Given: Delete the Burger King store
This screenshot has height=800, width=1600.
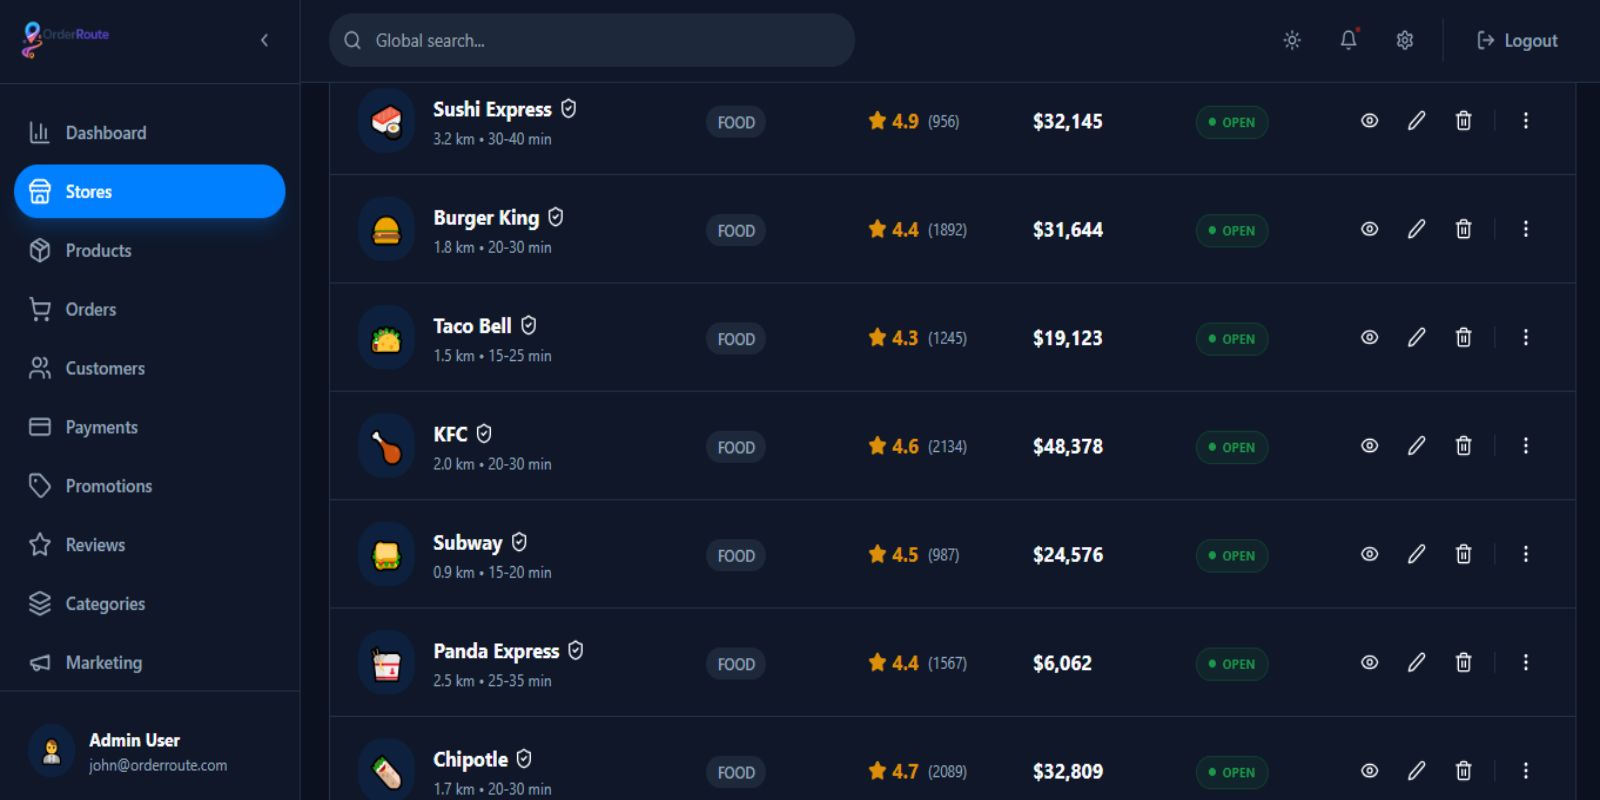Looking at the screenshot, I should point(1463,229).
